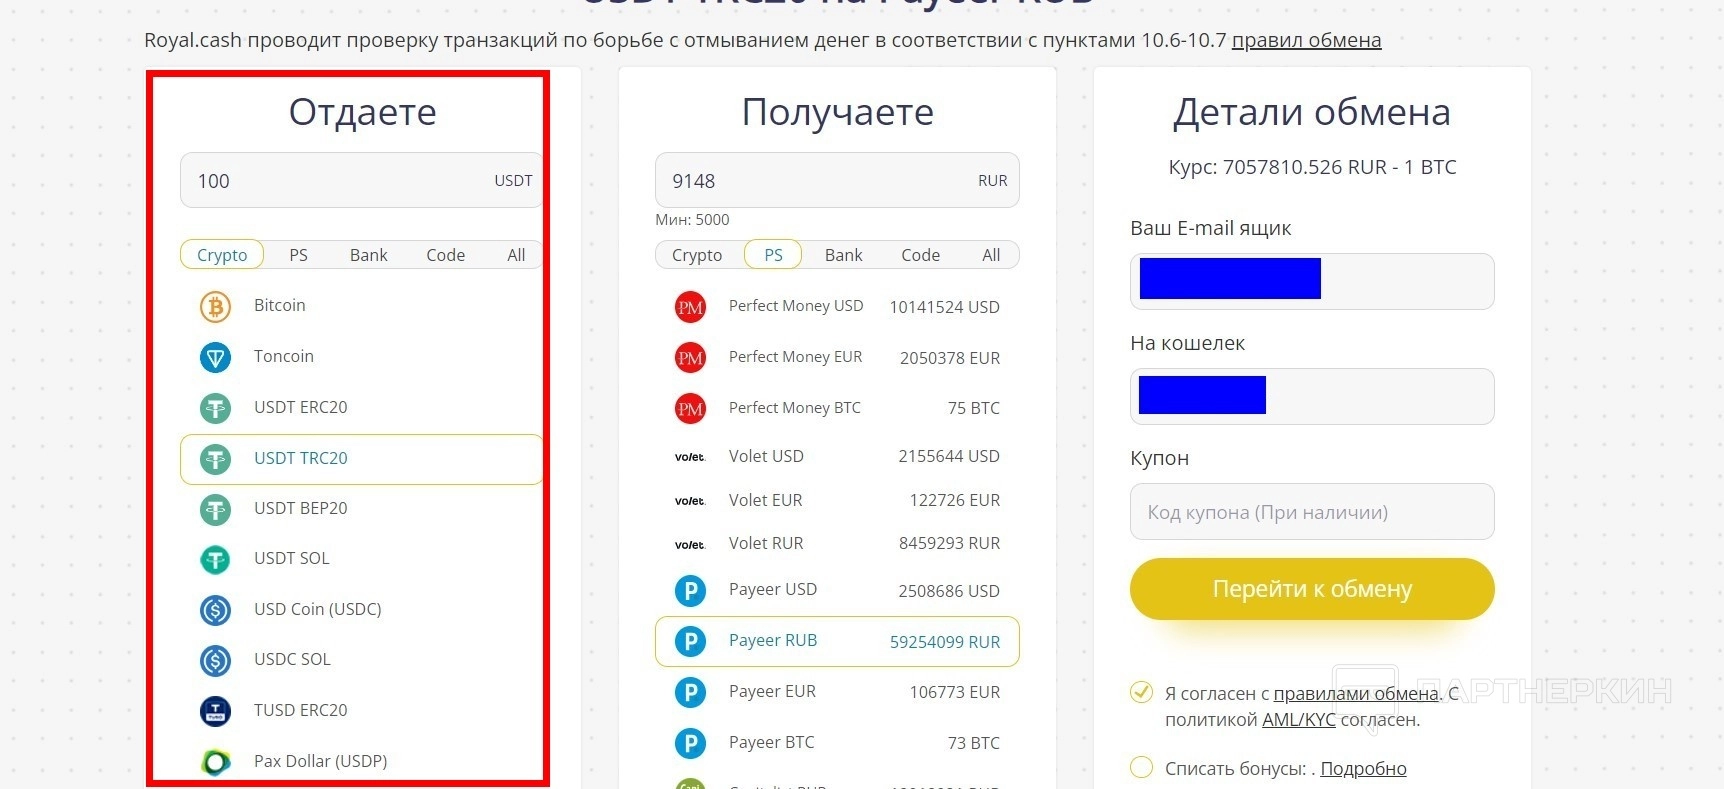Click the 'На кошелек' wallet input field
The image size is (1724, 789).
click(x=1312, y=396)
